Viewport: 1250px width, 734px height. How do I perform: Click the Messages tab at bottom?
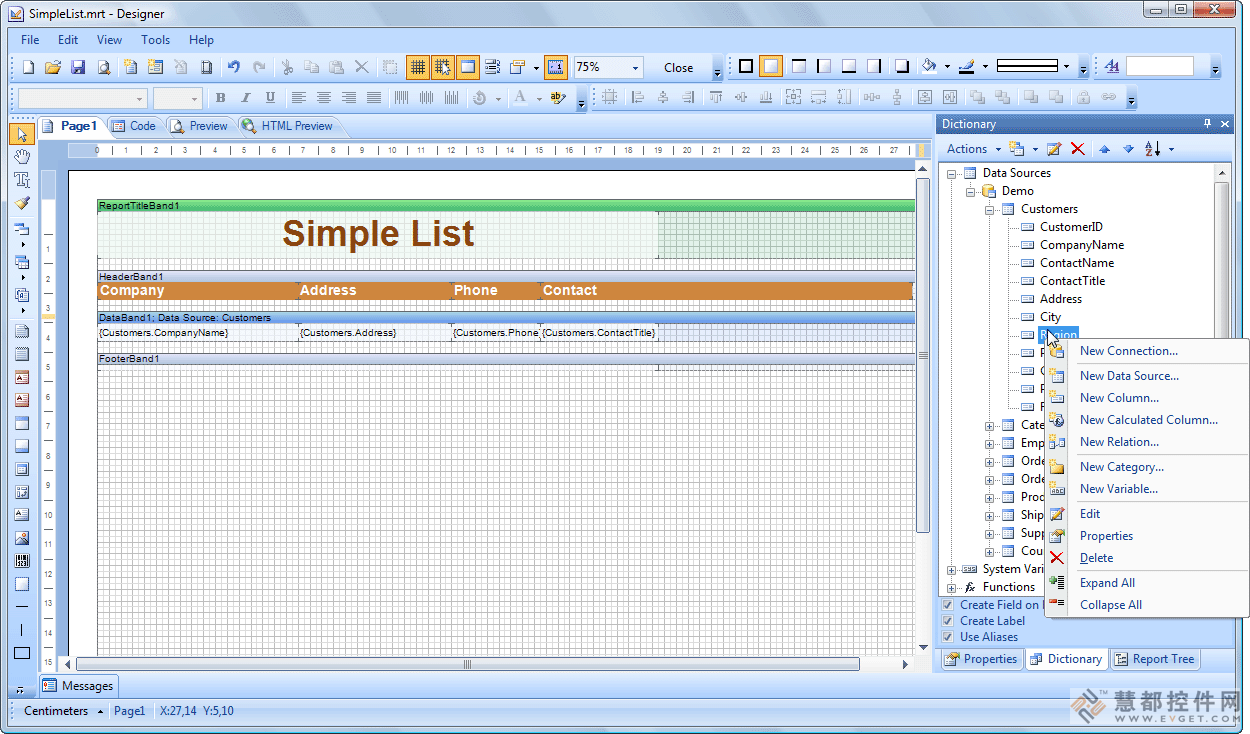click(x=78, y=686)
